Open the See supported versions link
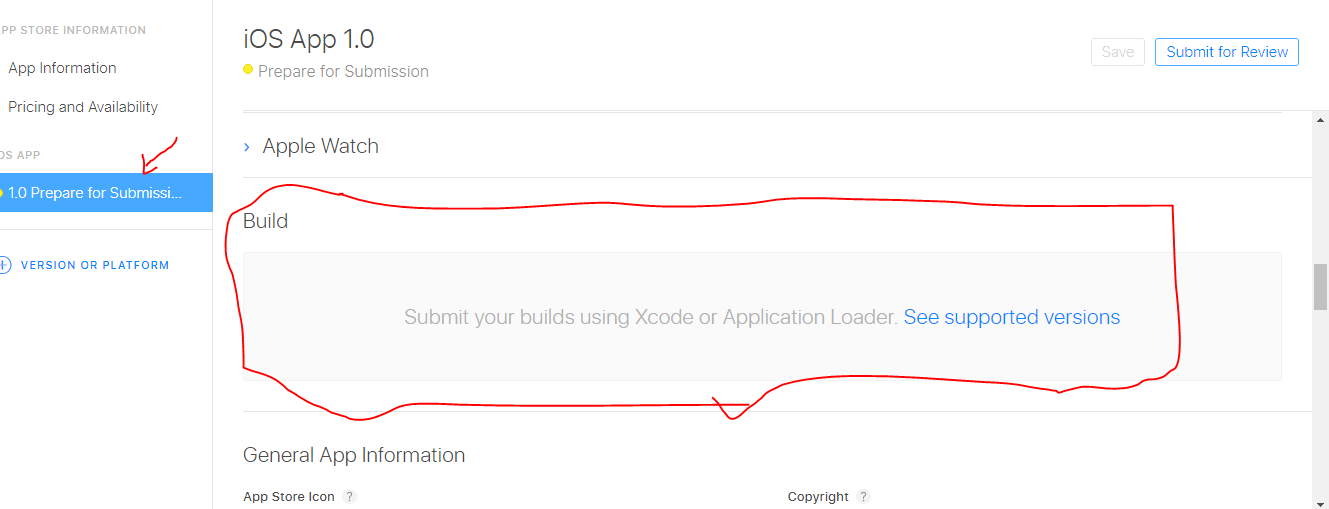 (1011, 317)
